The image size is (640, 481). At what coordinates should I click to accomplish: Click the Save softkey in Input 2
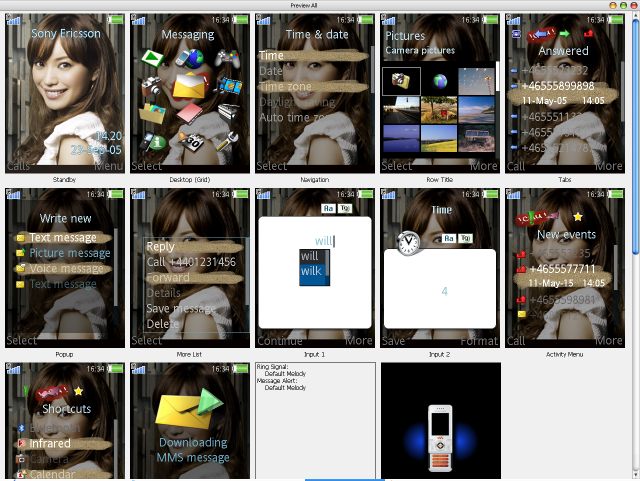click(x=393, y=341)
